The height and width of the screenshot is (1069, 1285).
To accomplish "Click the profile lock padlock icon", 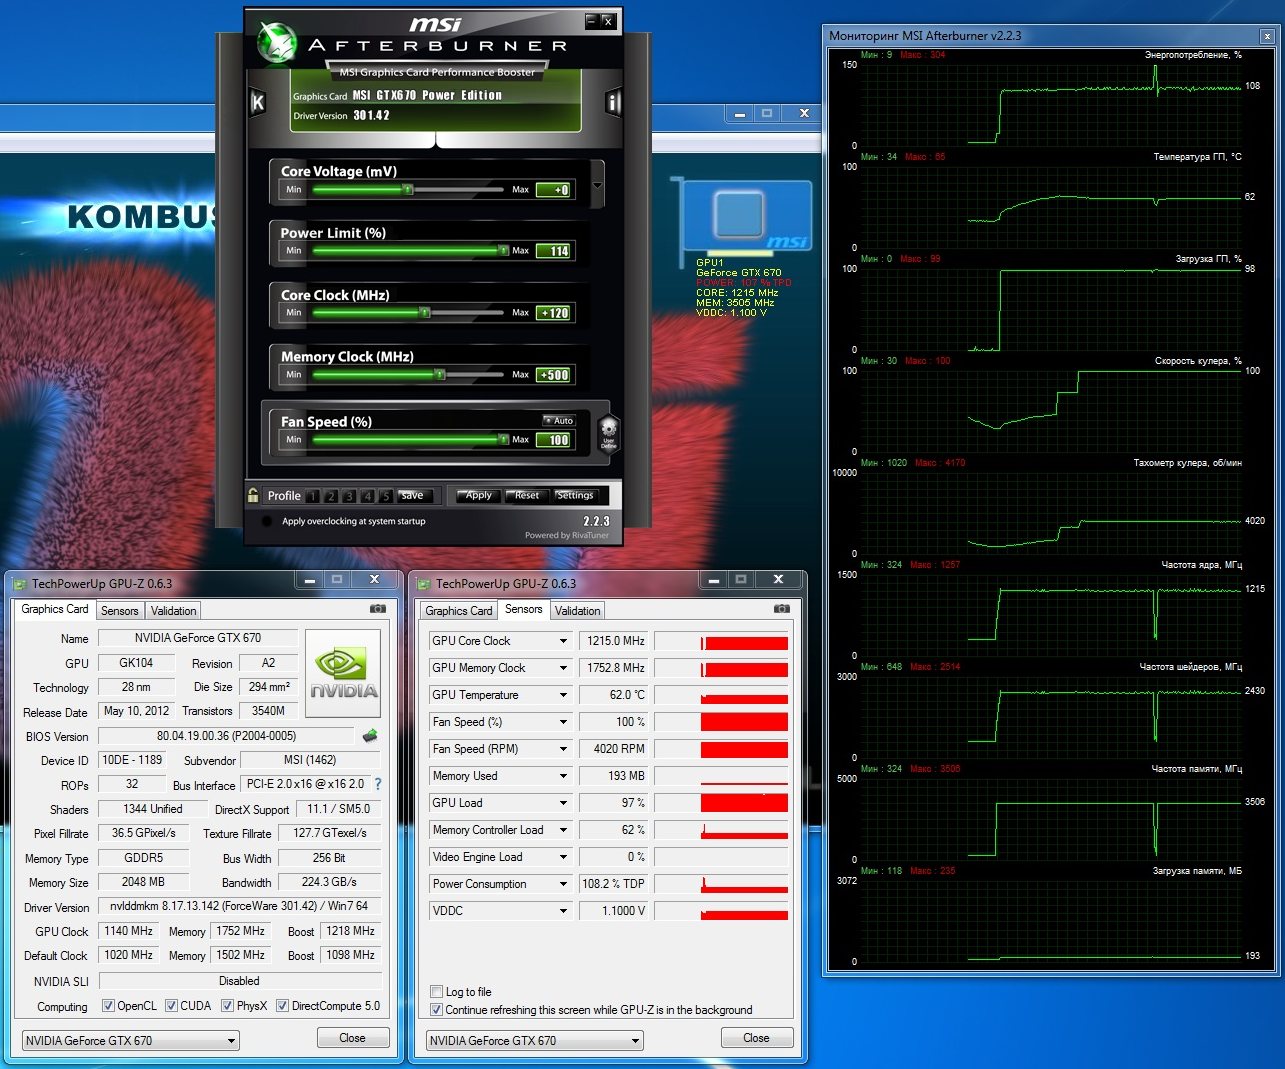I will [254, 494].
